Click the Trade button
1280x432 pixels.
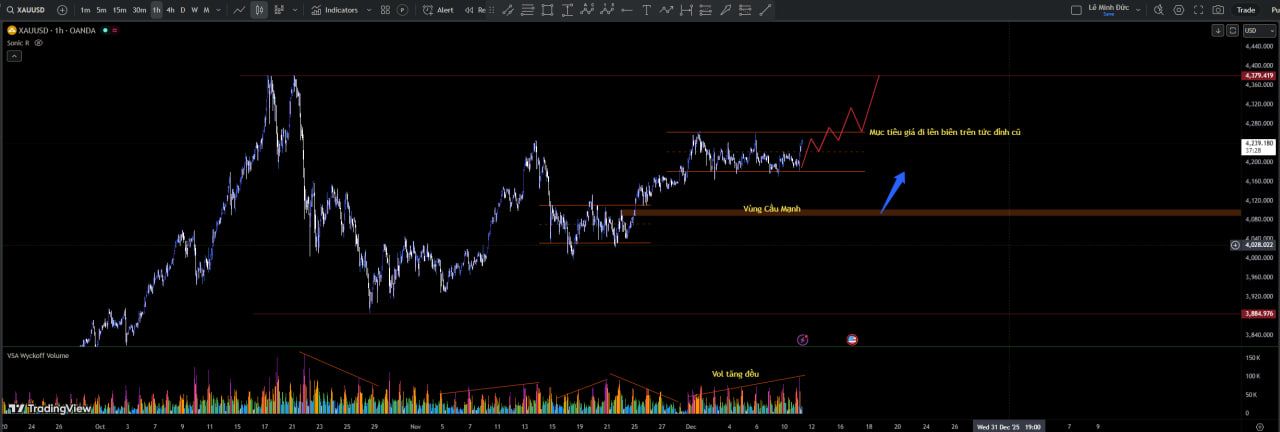coord(1246,10)
